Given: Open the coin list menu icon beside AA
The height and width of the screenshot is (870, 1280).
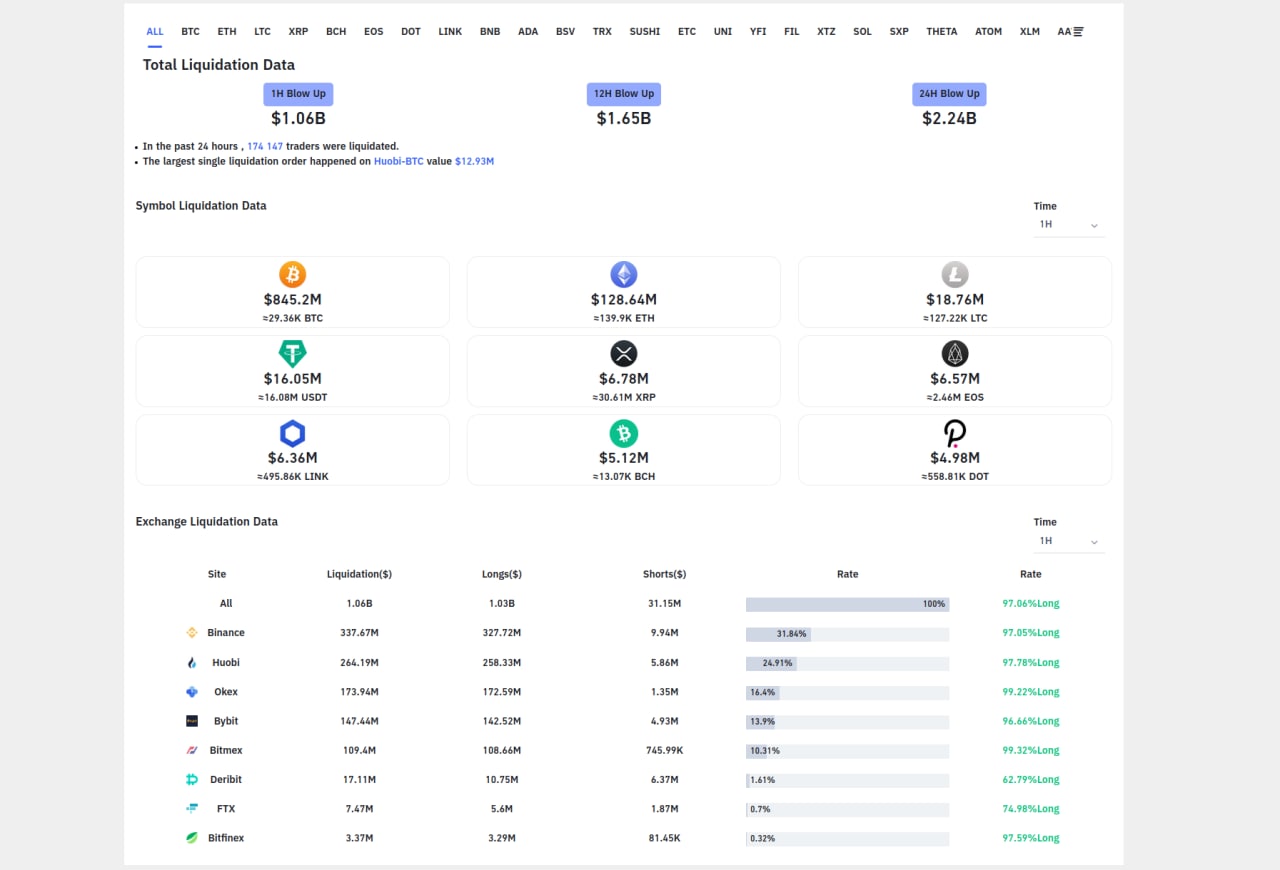Looking at the screenshot, I should 1078,32.
